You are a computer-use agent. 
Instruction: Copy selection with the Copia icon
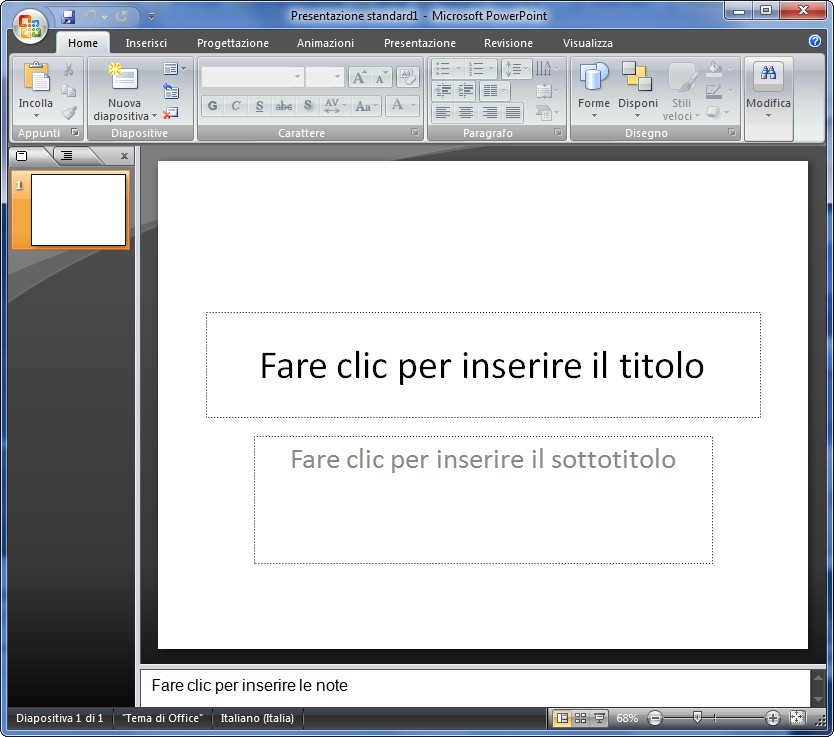tap(69, 91)
